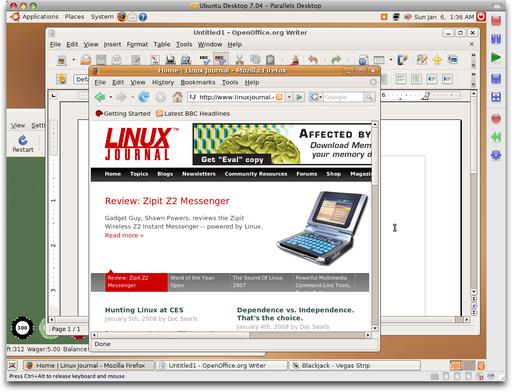Open the Ubuntu help icon in top panel

click(x=143, y=17)
